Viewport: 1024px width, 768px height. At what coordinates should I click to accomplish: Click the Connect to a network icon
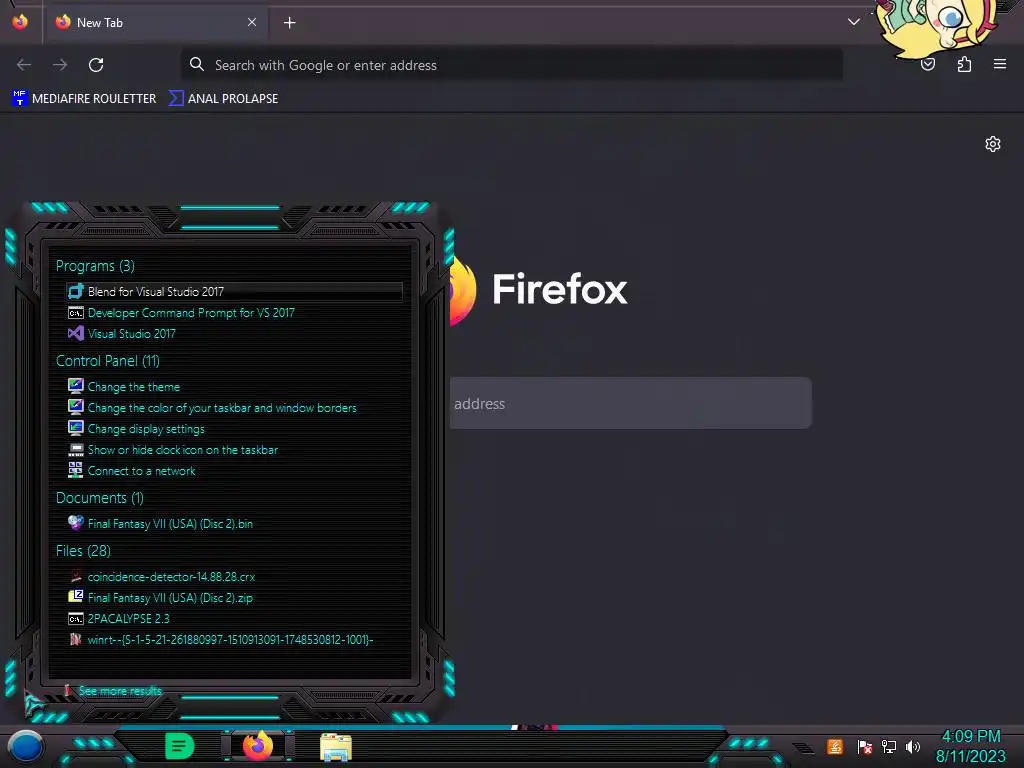[76, 470]
